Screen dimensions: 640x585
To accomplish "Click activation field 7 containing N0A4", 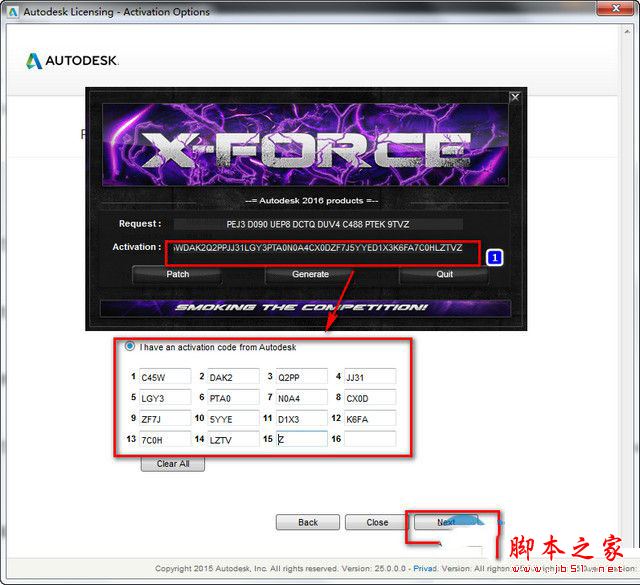I will pyautogui.click(x=302, y=397).
